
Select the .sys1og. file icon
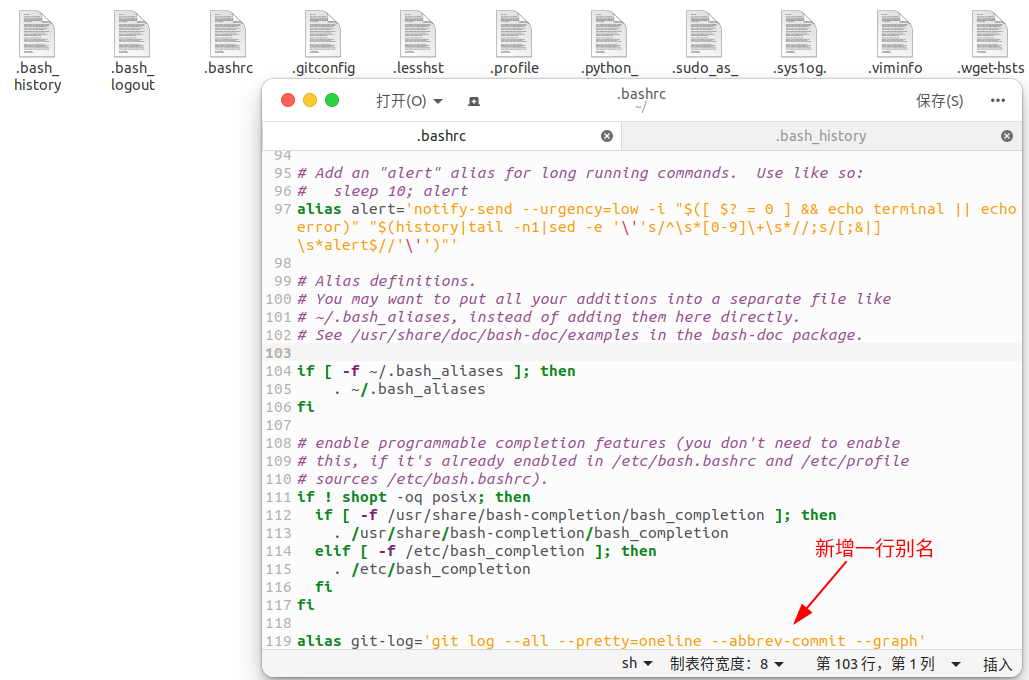[799, 34]
